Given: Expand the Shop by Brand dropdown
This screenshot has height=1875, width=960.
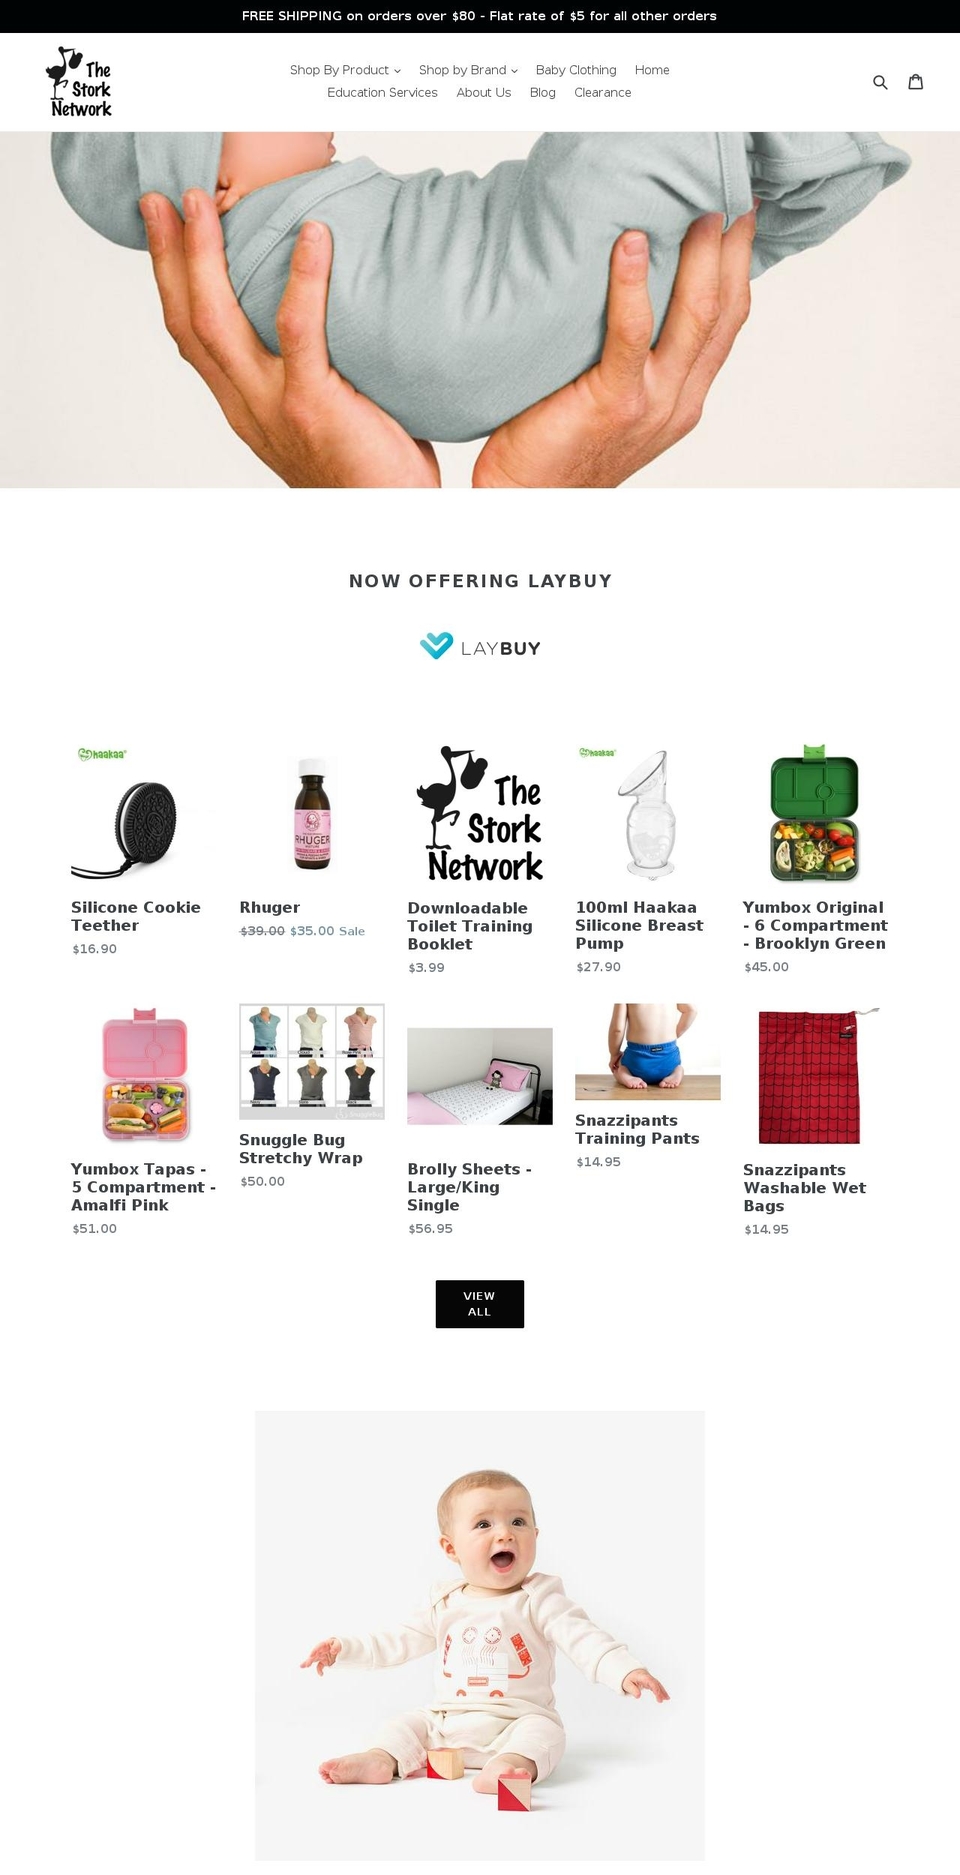Looking at the screenshot, I should pyautogui.click(x=468, y=70).
